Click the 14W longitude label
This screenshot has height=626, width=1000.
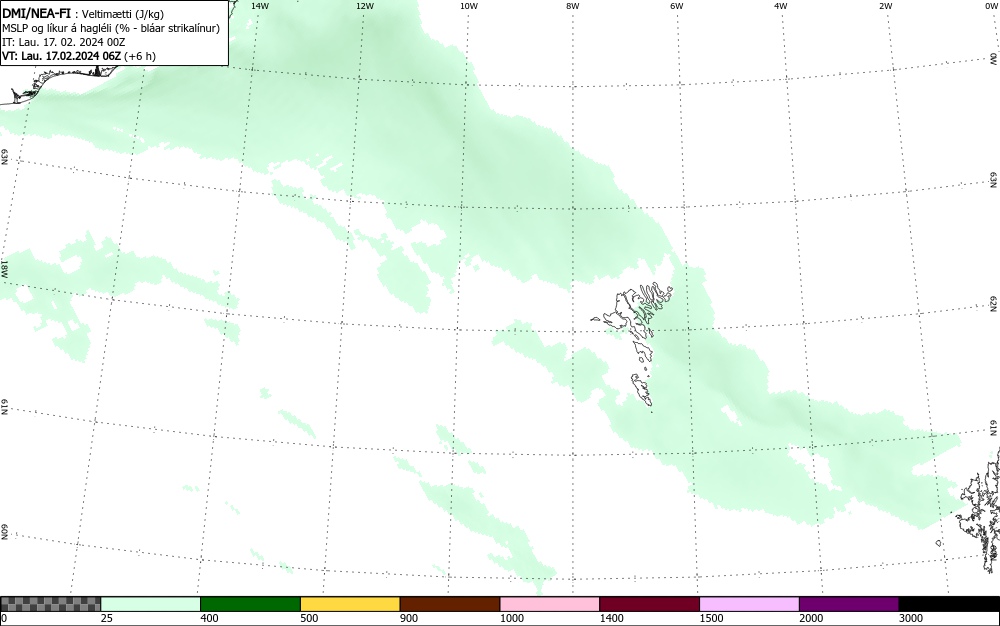coord(260,6)
